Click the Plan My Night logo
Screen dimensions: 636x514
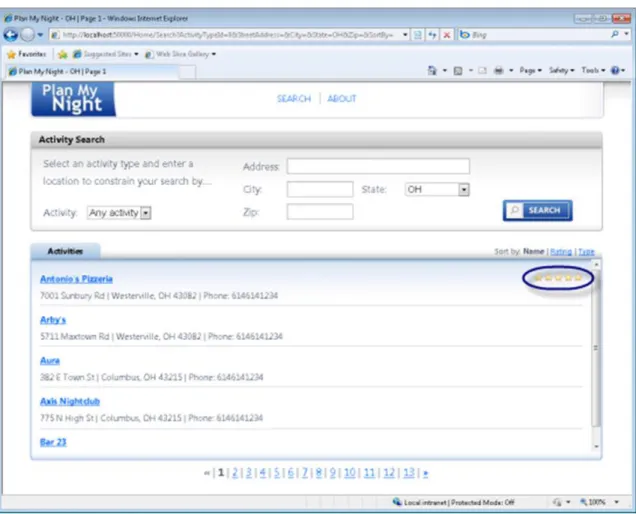tap(73, 99)
